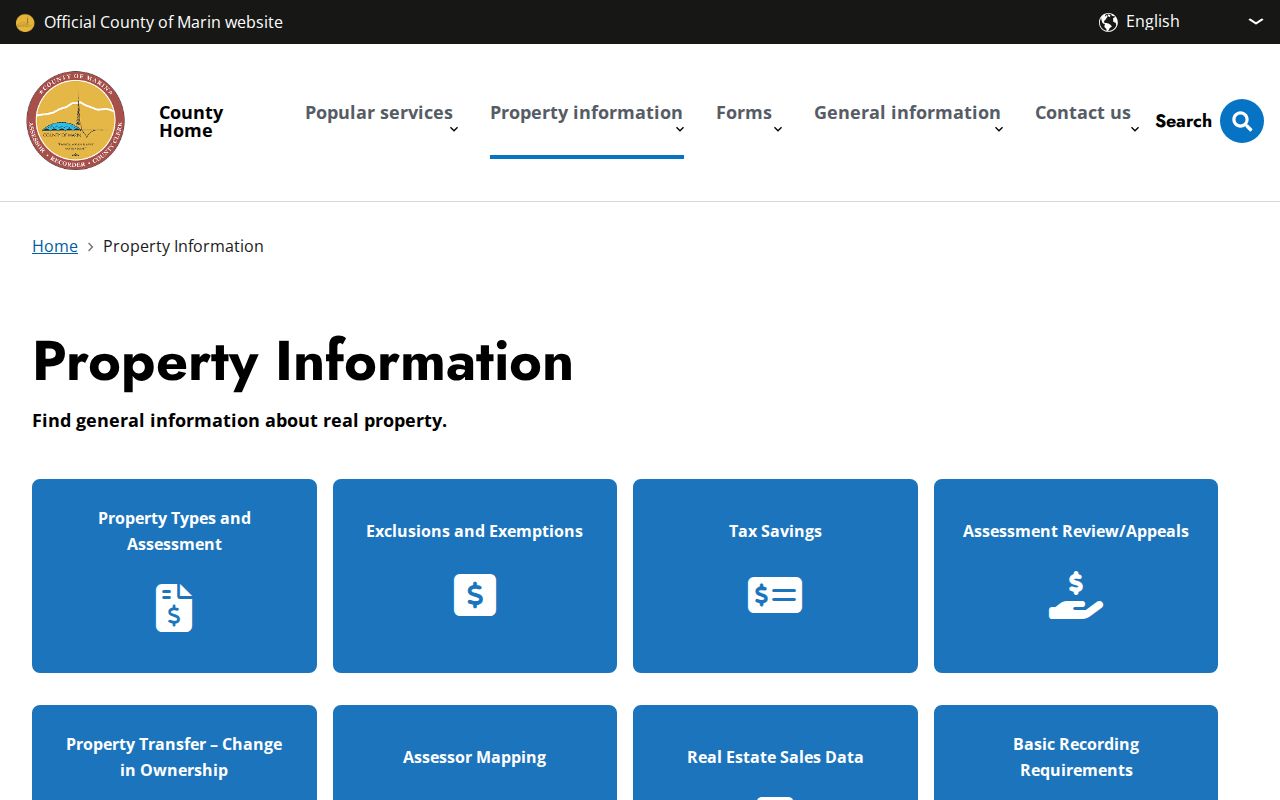Expand the Property information menu chevron
The image size is (1280, 800).
coord(680,129)
